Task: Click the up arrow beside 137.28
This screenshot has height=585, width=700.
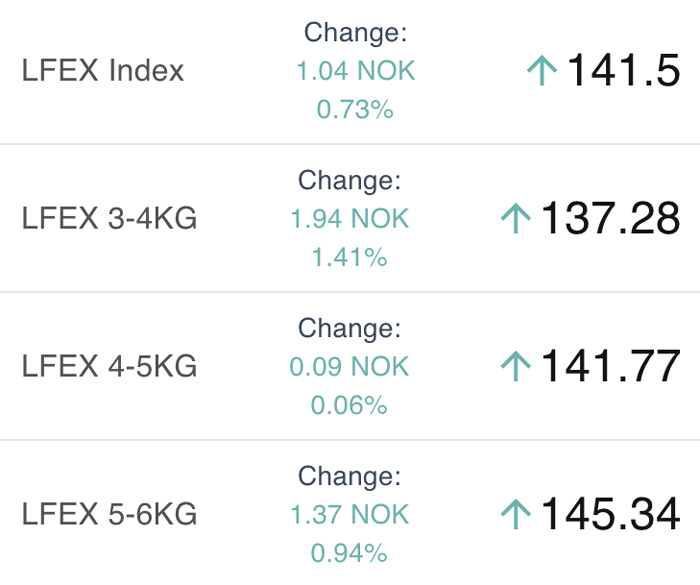Action: pos(516,218)
